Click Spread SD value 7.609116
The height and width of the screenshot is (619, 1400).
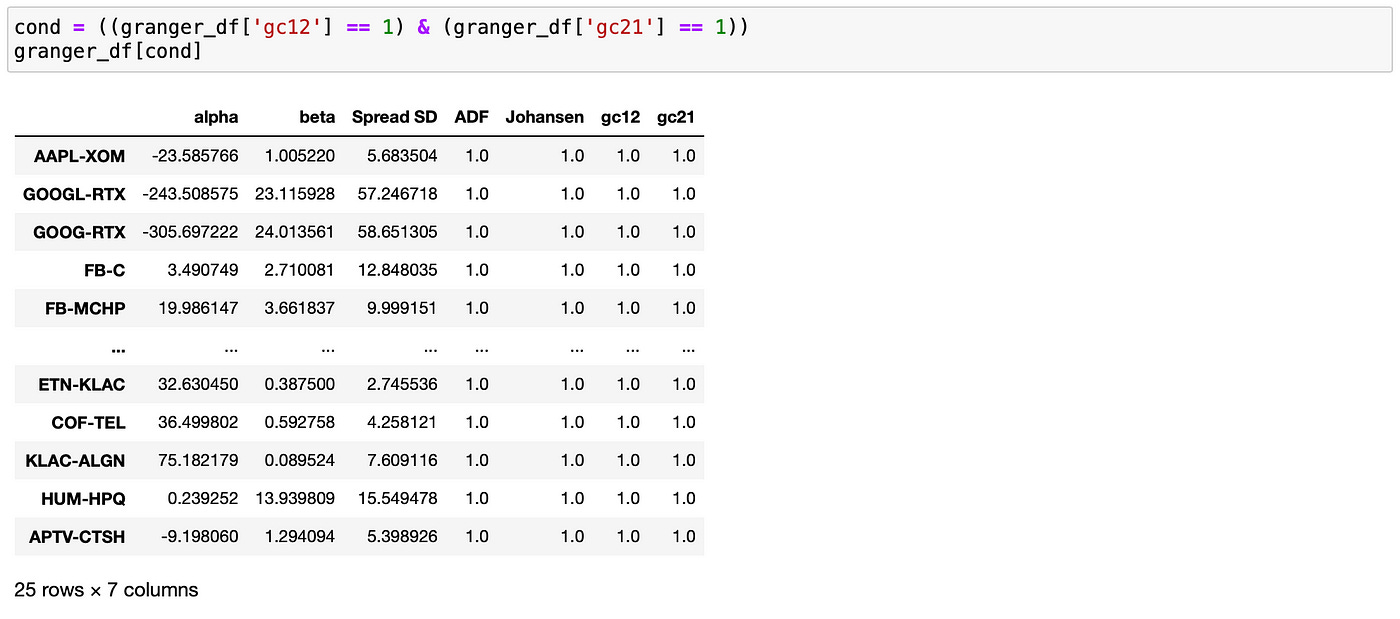pyautogui.click(x=401, y=460)
